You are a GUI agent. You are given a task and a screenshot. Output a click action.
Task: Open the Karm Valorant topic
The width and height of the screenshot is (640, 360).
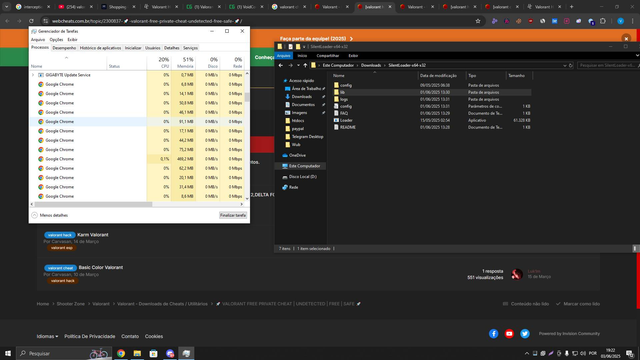pos(93,235)
